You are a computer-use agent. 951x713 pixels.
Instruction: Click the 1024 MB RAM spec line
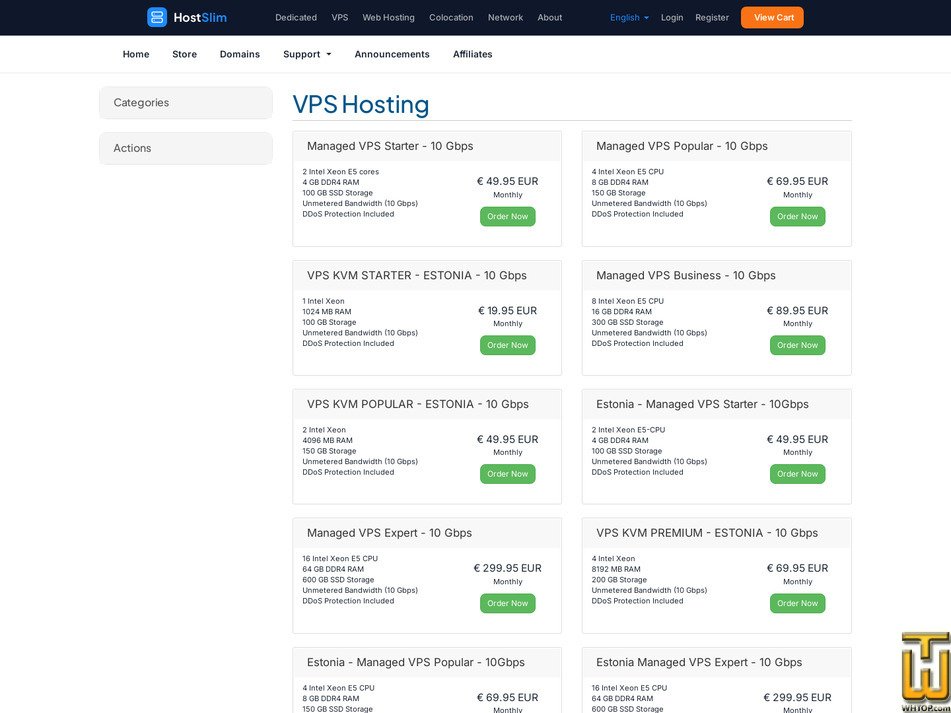pyautogui.click(x=327, y=312)
